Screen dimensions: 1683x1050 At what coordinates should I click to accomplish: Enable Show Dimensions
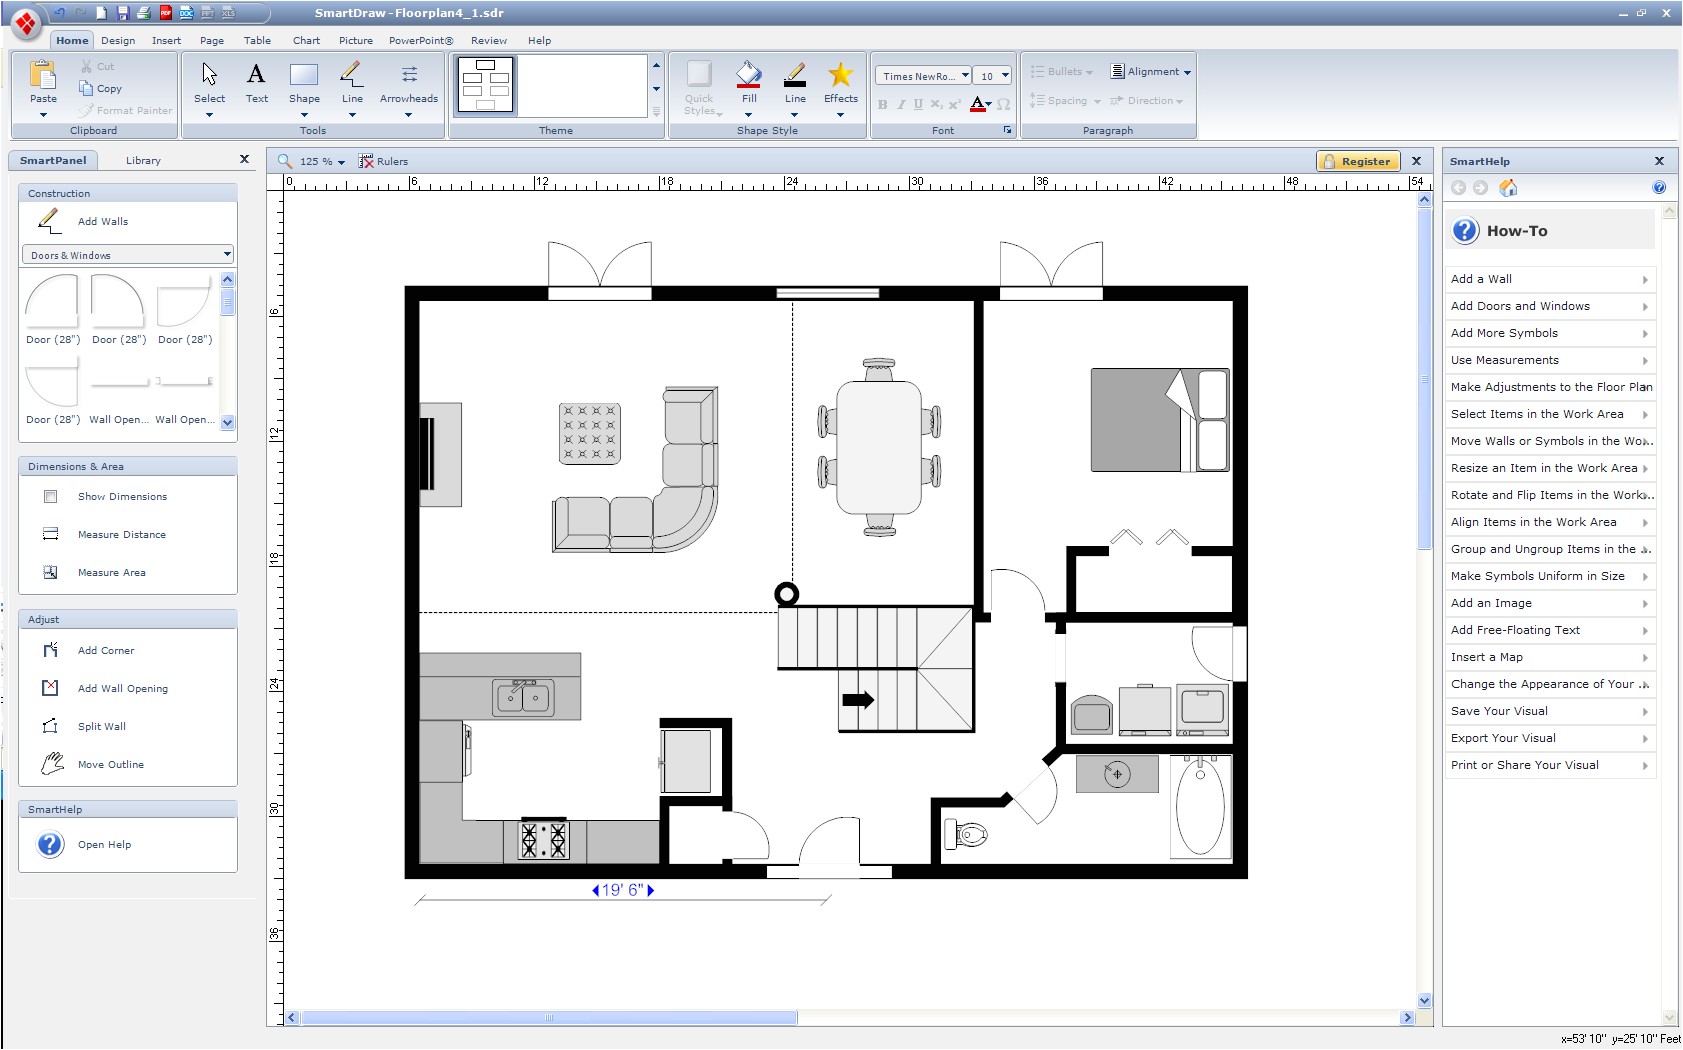[x=122, y=496]
